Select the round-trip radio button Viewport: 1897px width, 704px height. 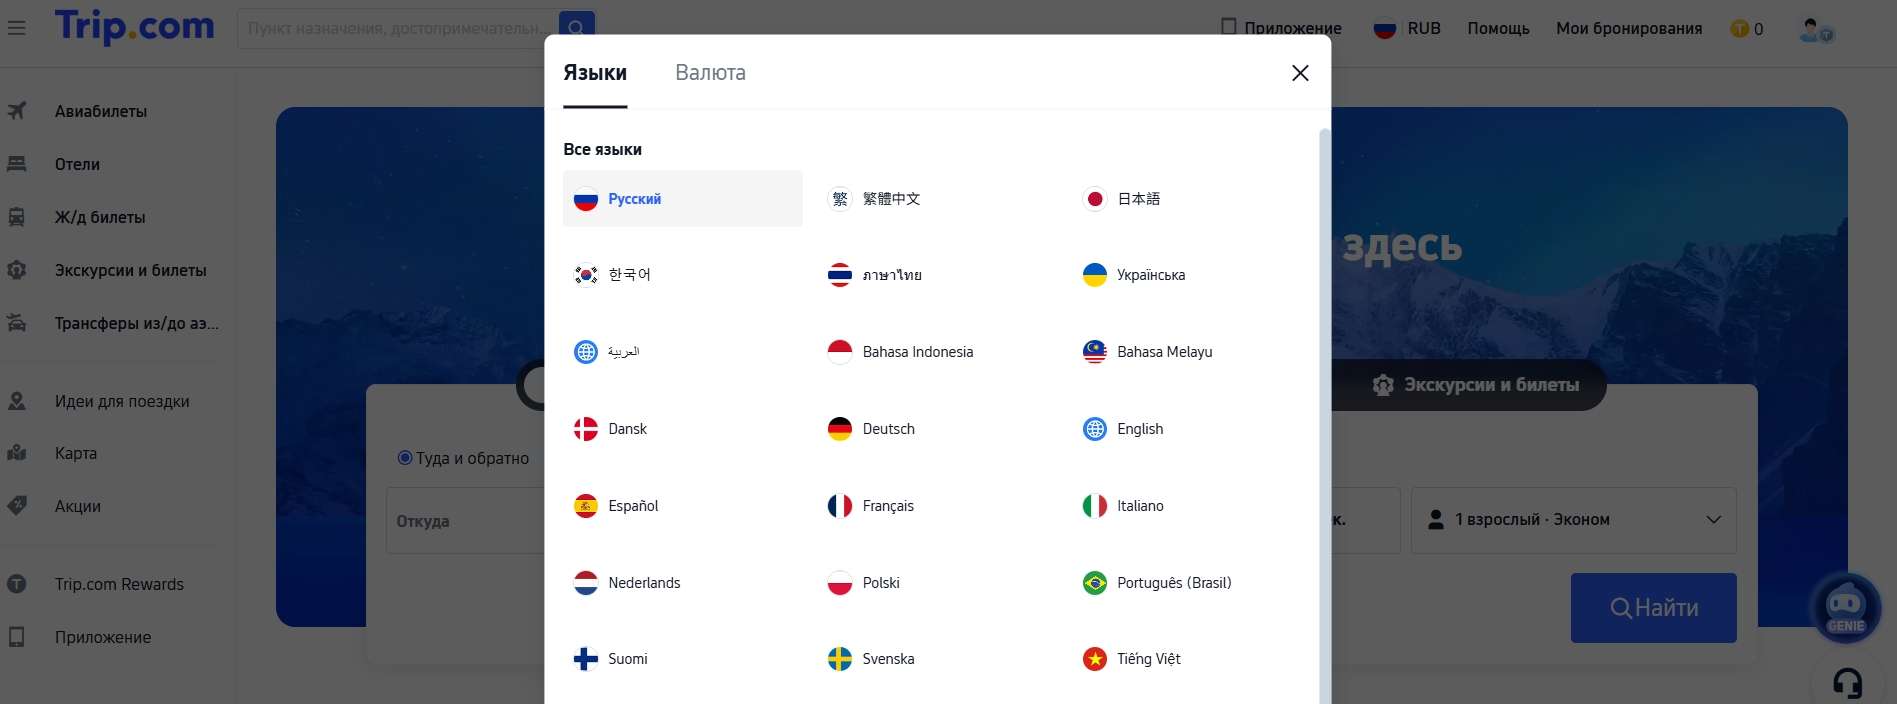click(405, 458)
